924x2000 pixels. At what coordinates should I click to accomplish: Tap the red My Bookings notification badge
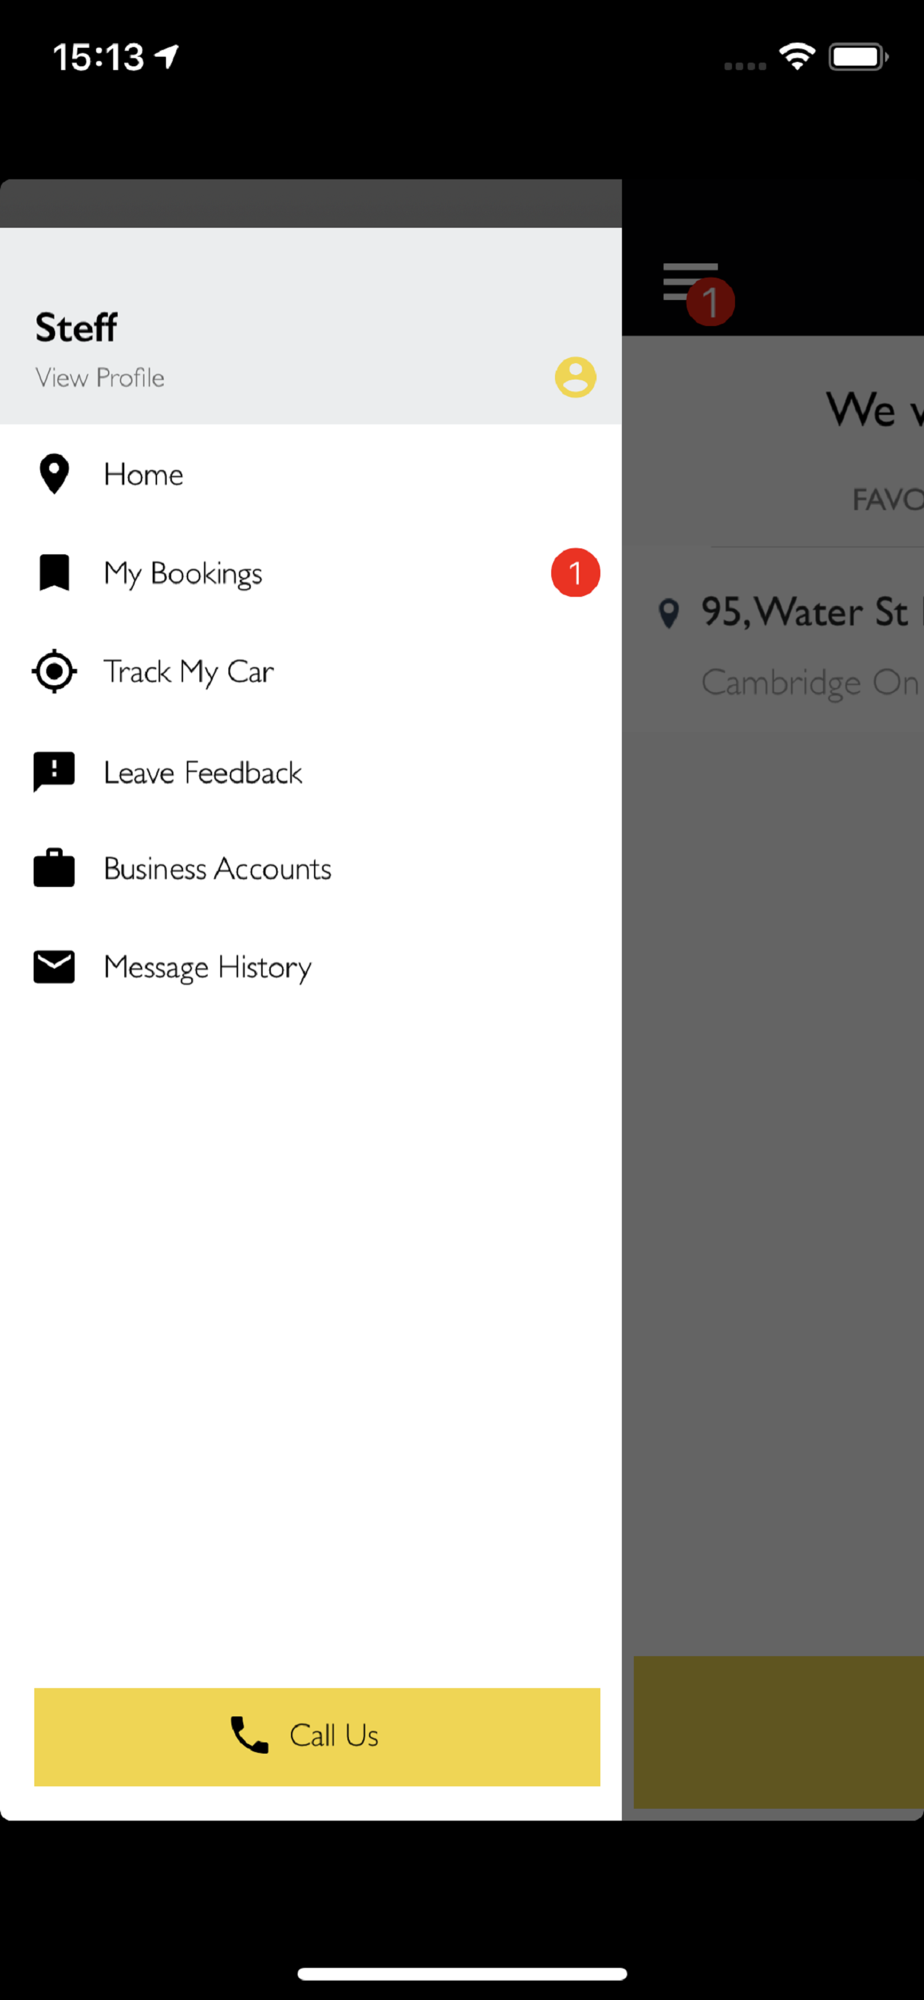[575, 573]
